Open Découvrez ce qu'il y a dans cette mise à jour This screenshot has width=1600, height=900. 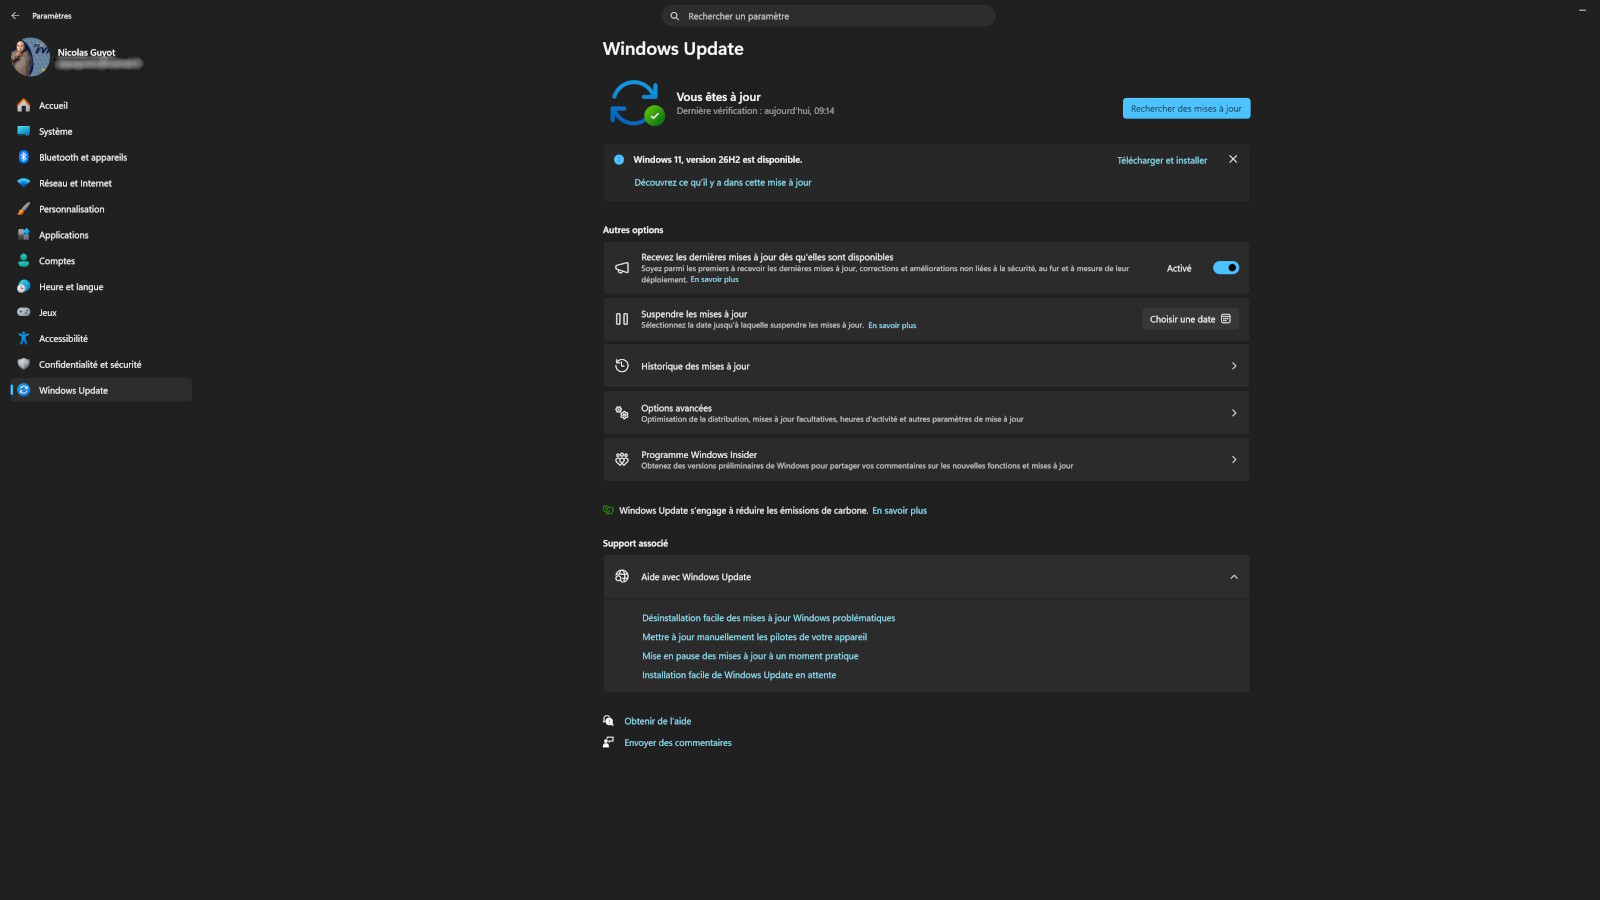pyautogui.click(x=722, y=182)
